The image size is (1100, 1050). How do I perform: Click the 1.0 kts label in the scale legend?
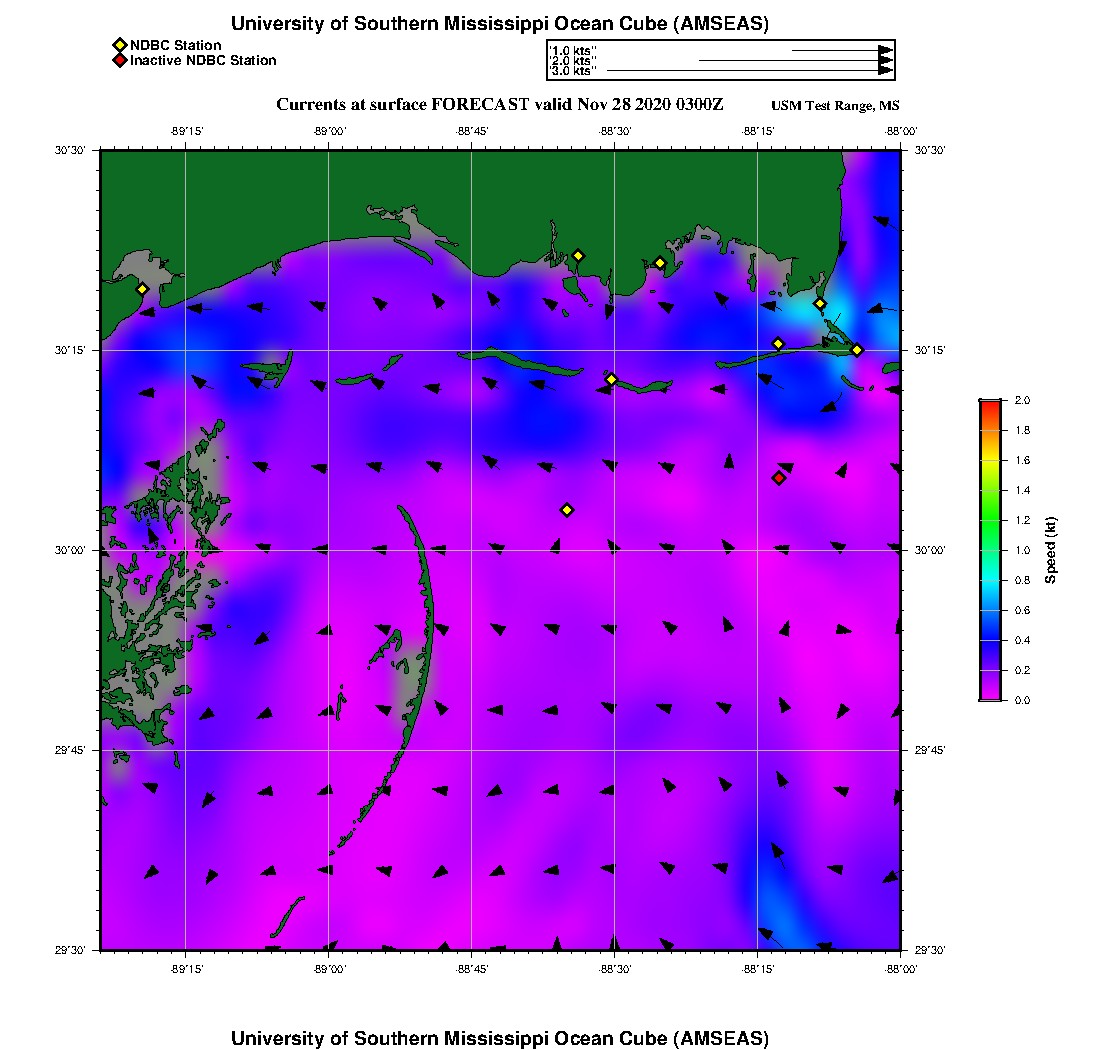[573, 50]
